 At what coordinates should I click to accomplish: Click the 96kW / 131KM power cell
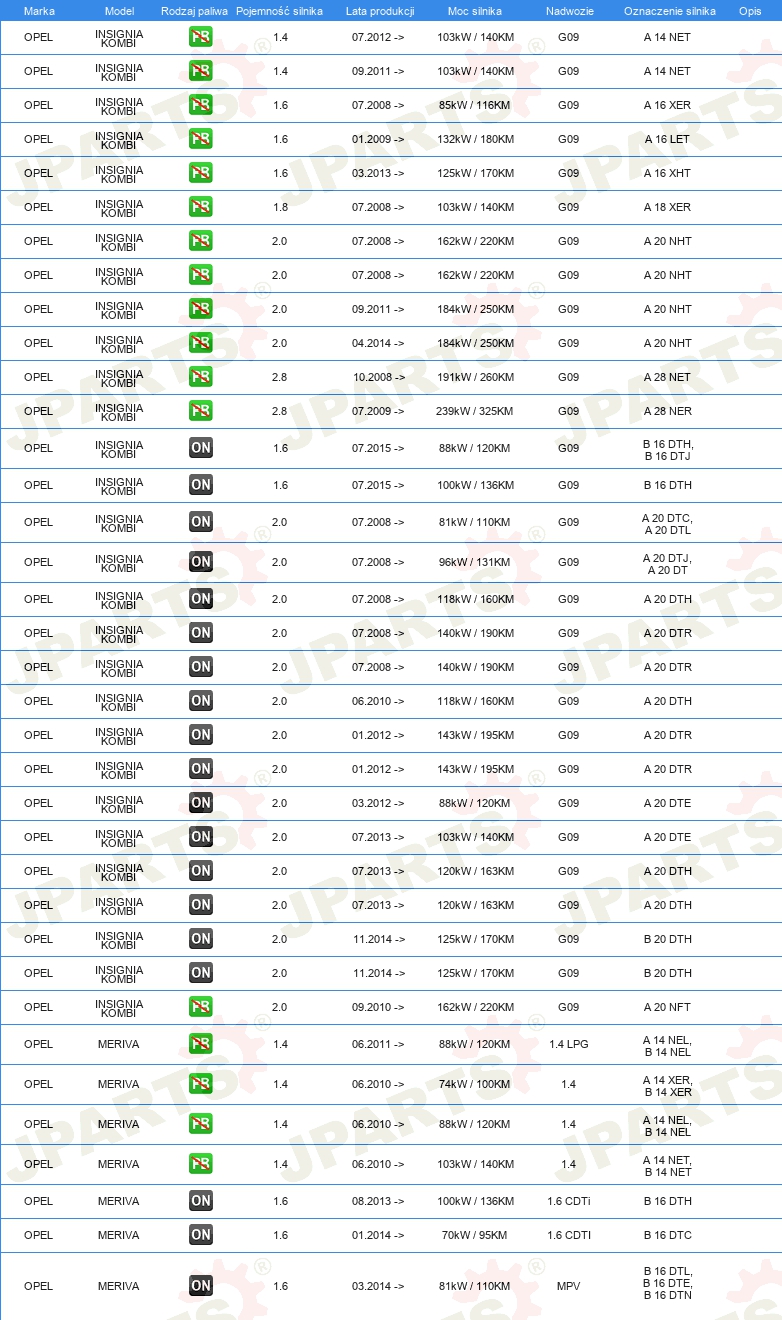pos(475,562)
